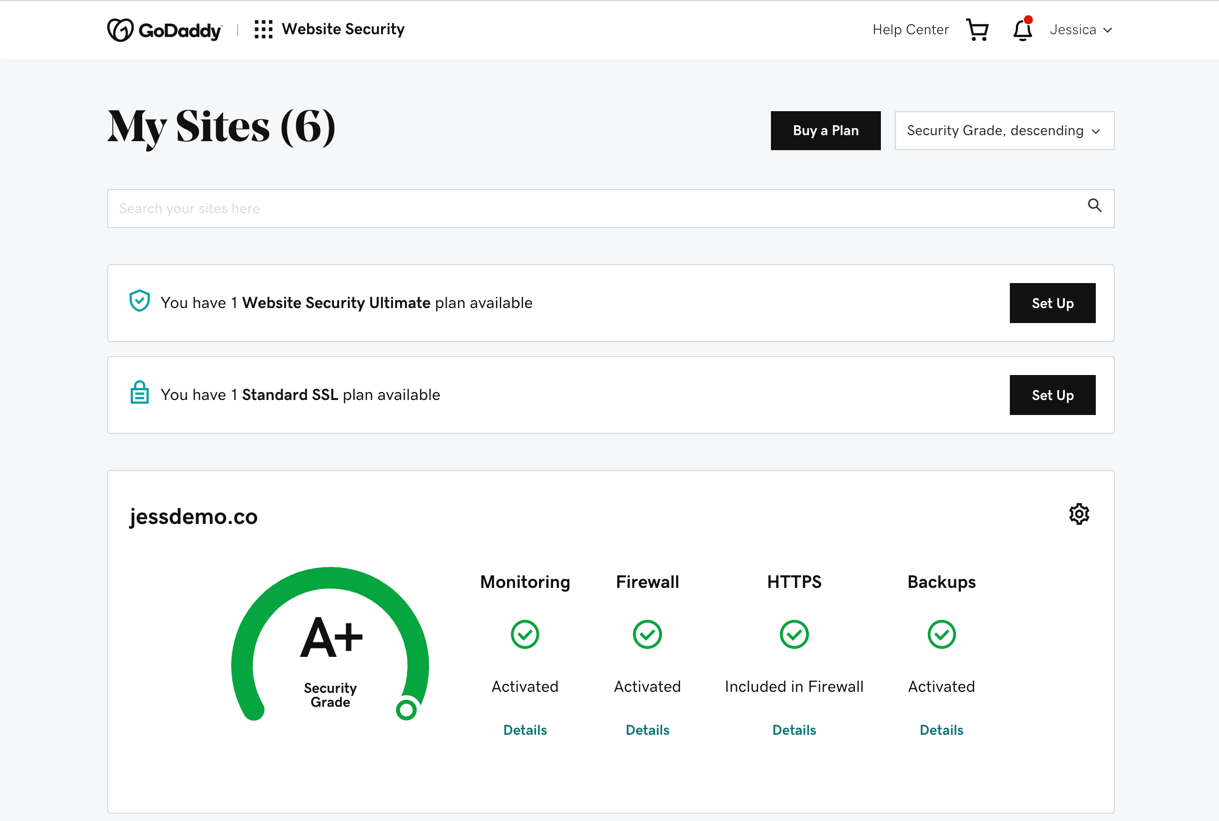Viewport: 1219px width, 821px height.
Task: Open settings gear for jessdemo.co
Action: pyautogui.click(x=1079, y=513)
